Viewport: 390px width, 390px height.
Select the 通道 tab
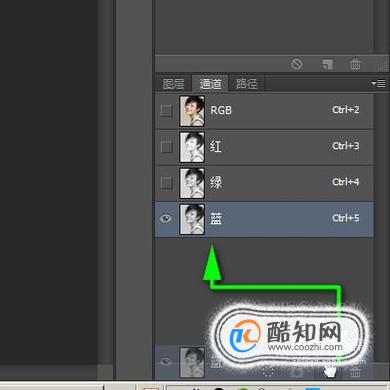click(x=210, y=84)
